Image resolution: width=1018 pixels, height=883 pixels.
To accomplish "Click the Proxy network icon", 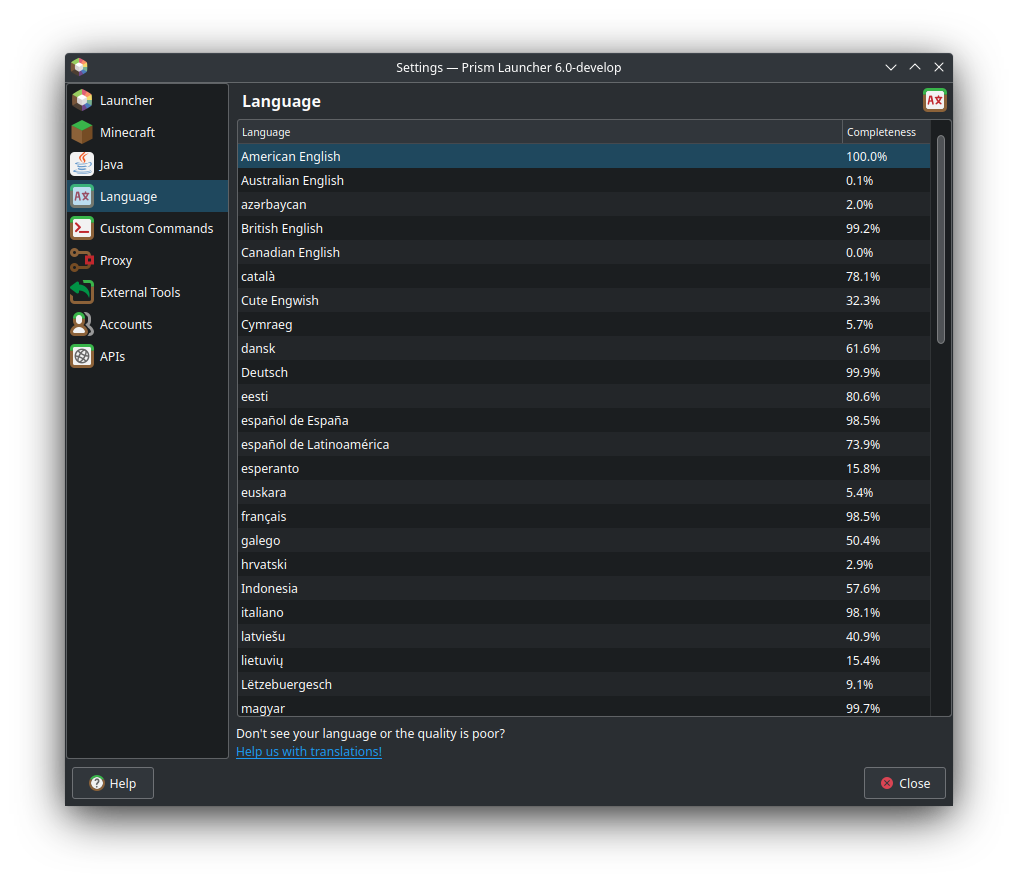I will coord(82,260).
